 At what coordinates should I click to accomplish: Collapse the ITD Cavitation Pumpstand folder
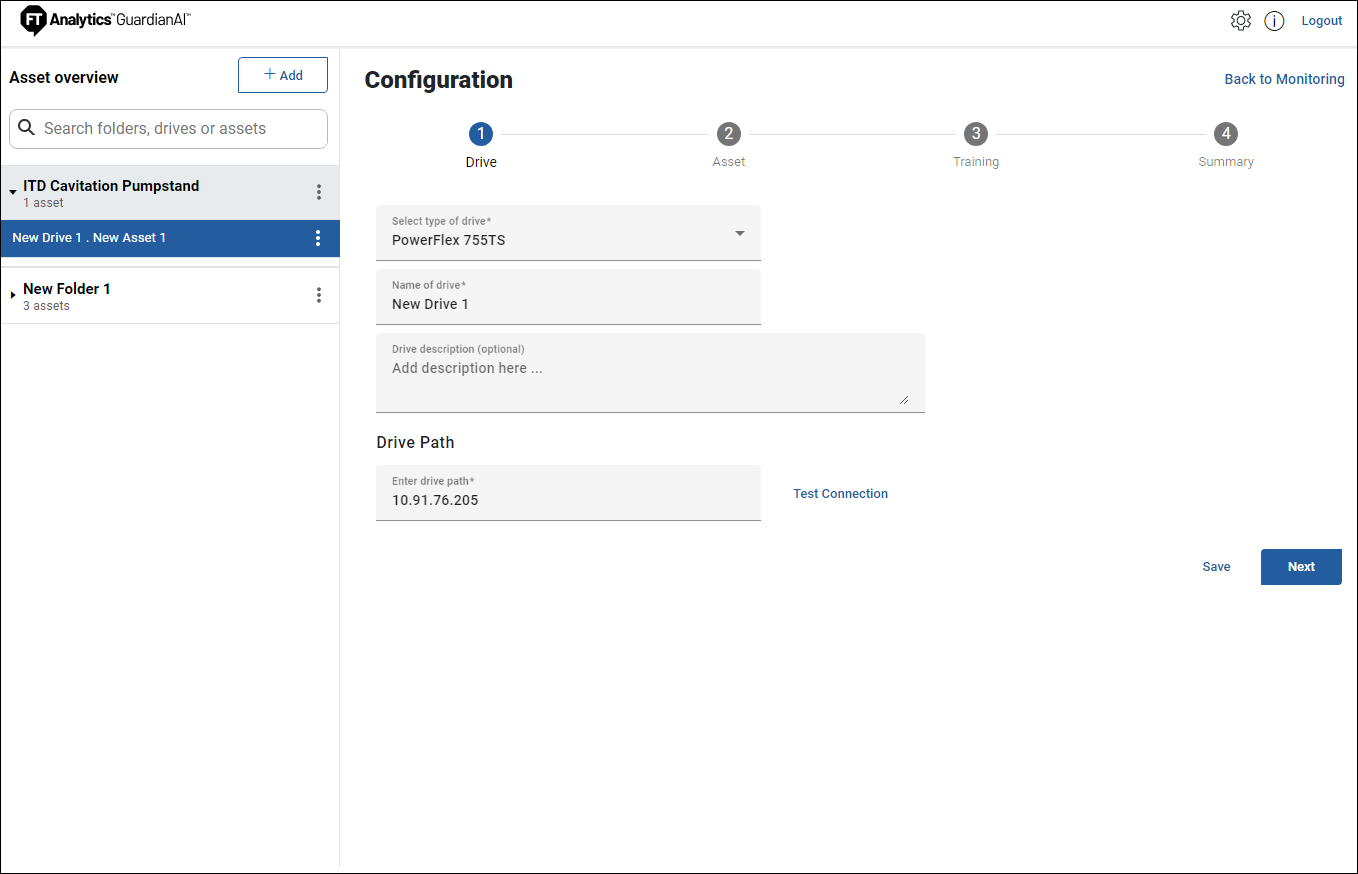point(13,192)
